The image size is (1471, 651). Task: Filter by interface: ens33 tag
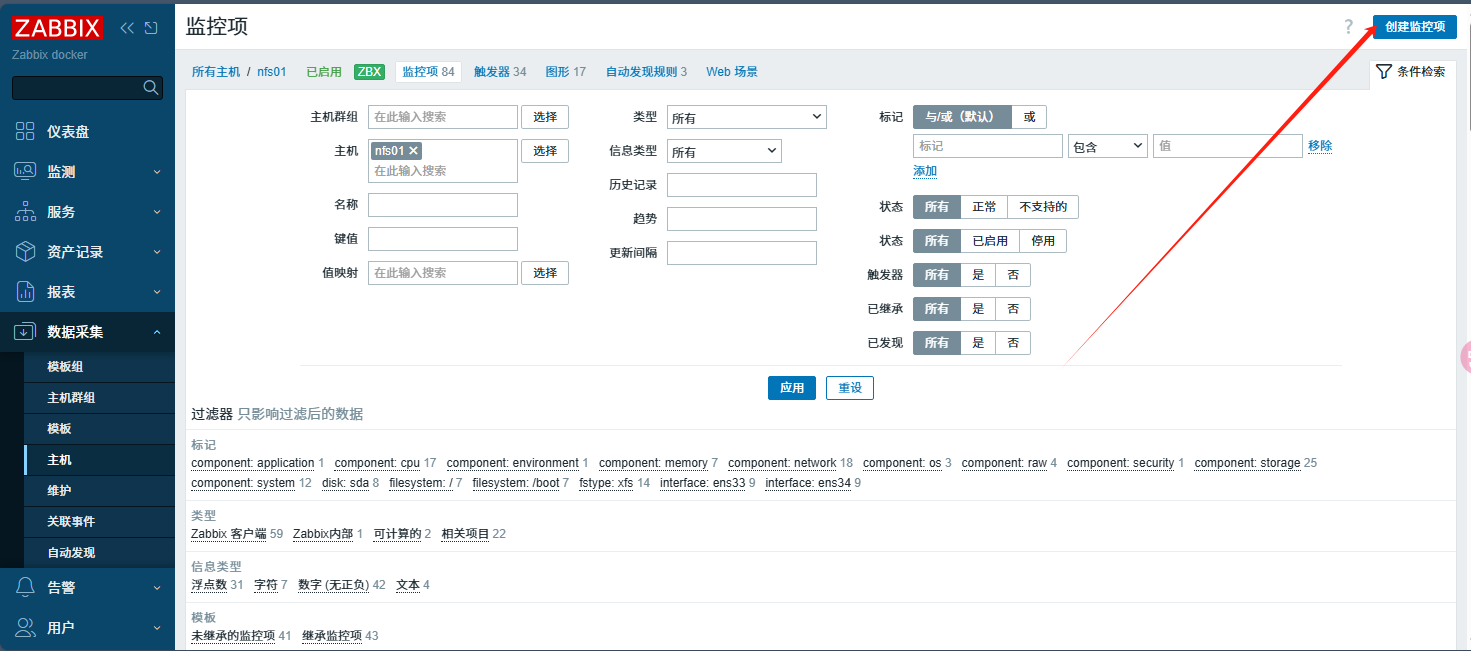point(702,483)
